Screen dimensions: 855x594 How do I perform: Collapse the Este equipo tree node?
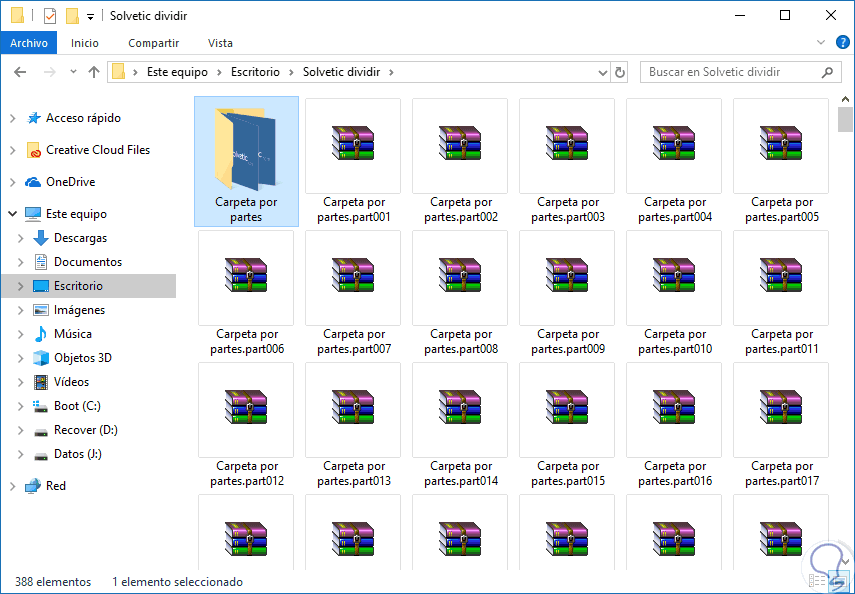point(13,214)
